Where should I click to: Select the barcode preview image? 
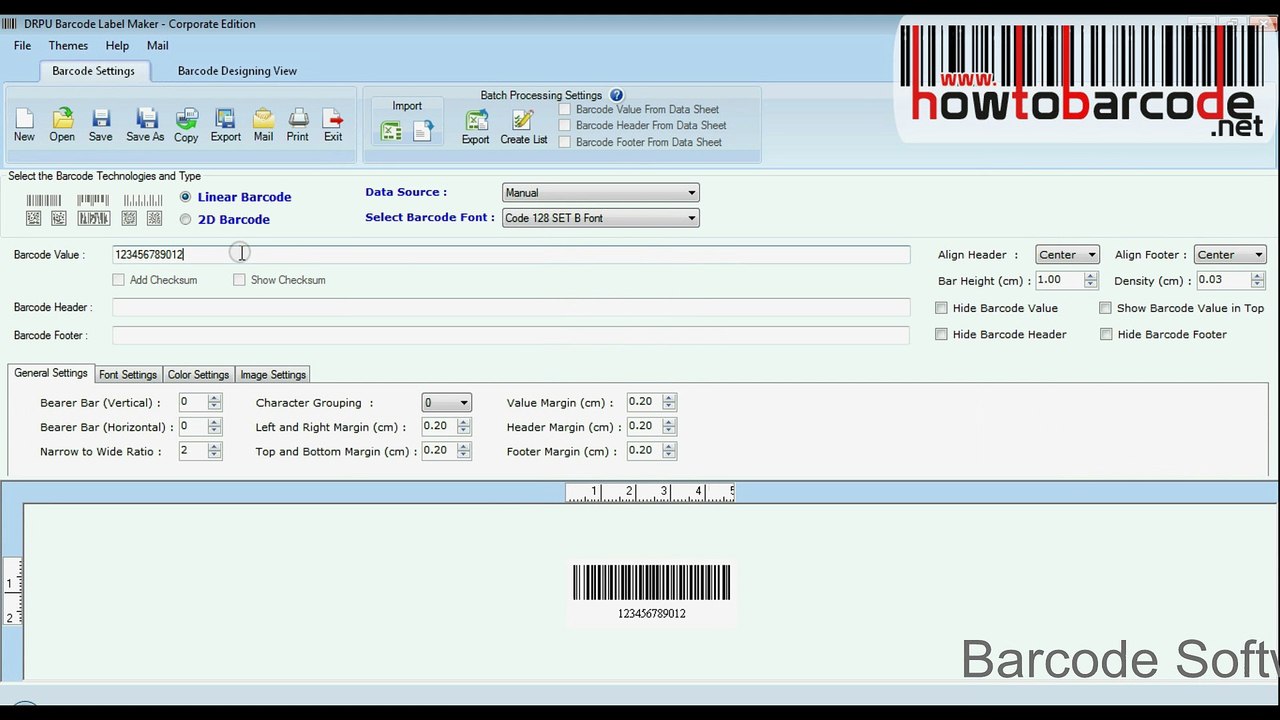651,592
